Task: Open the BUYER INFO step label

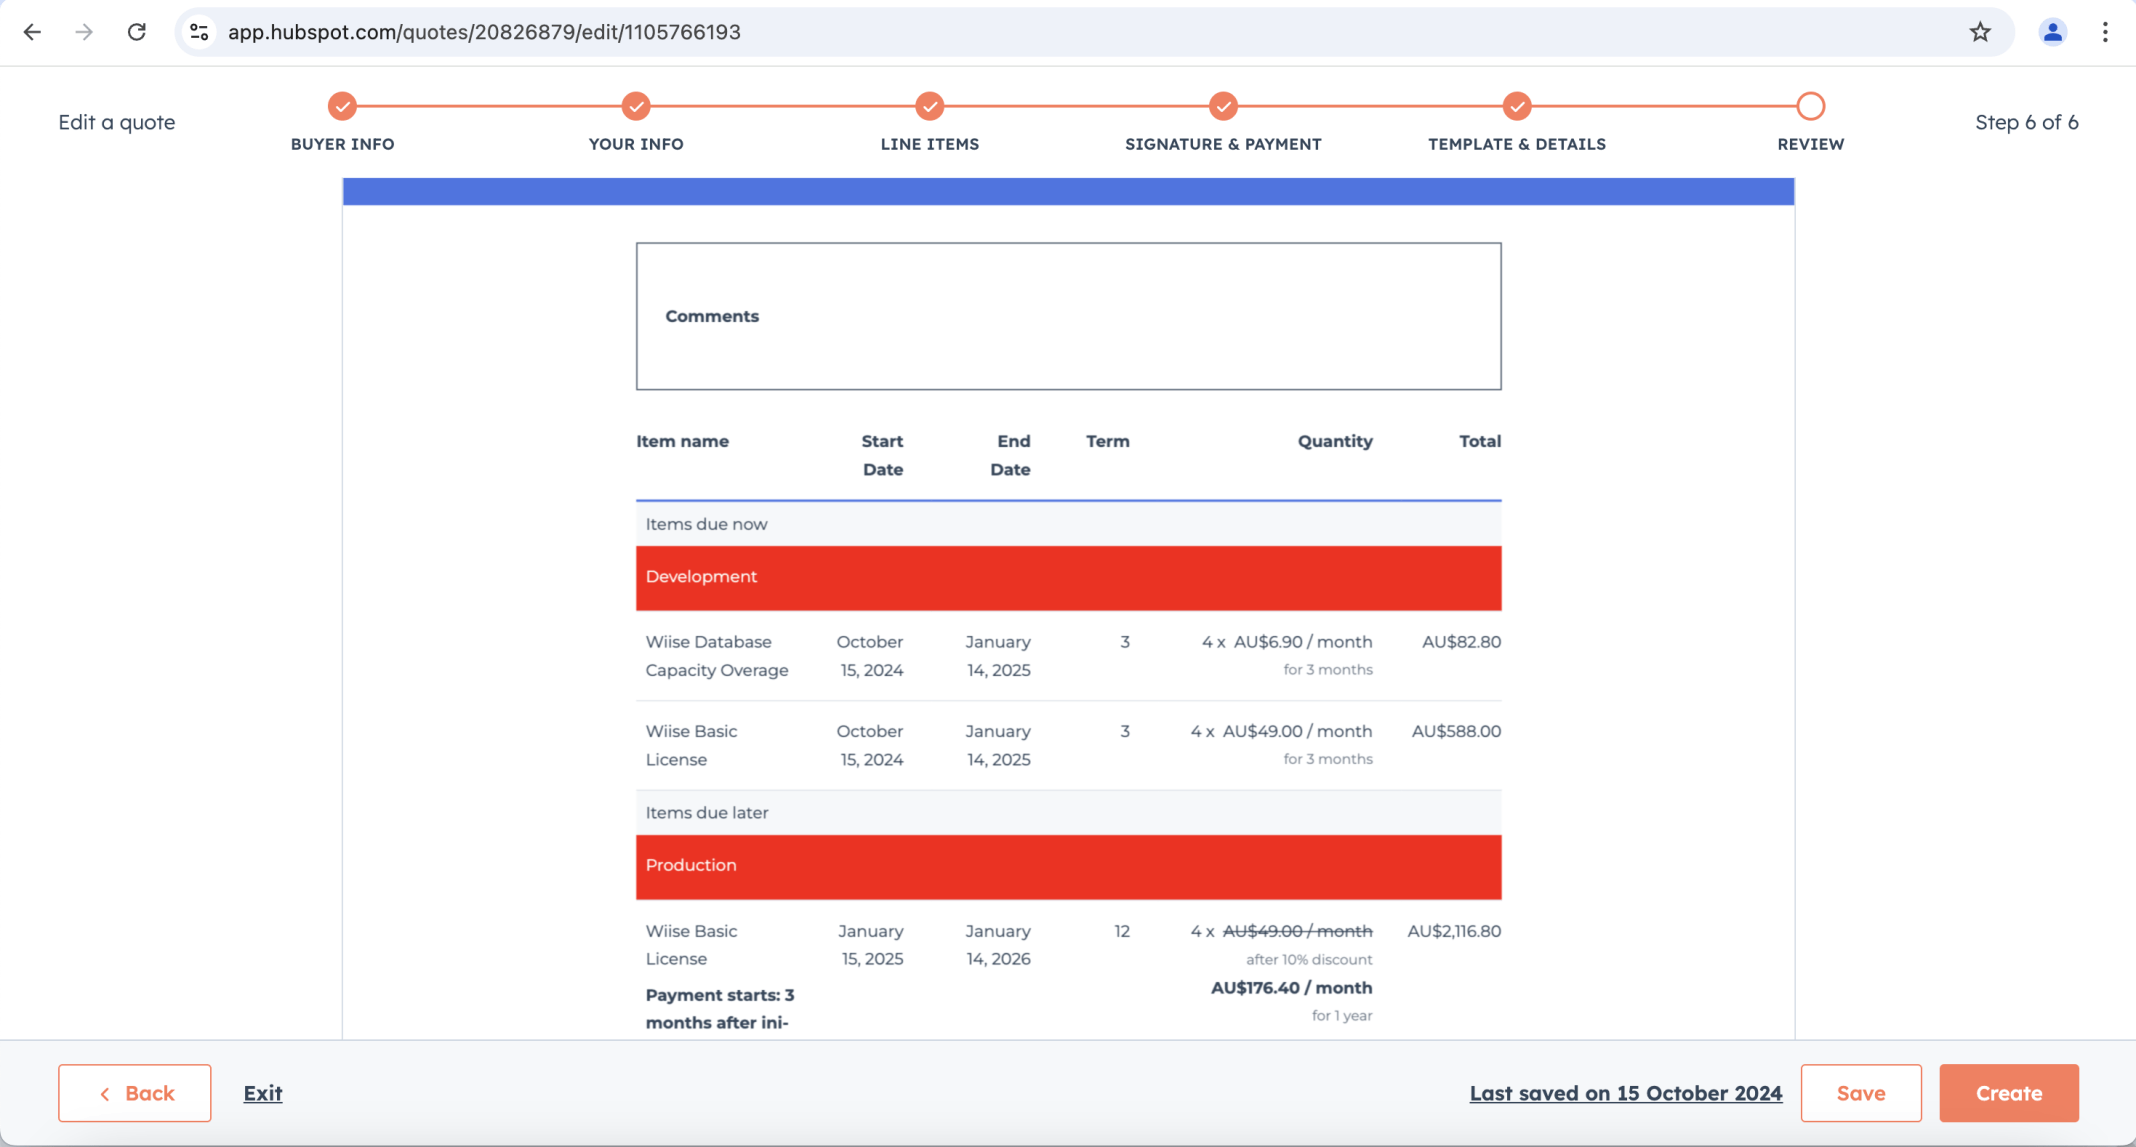Action: 342,144
